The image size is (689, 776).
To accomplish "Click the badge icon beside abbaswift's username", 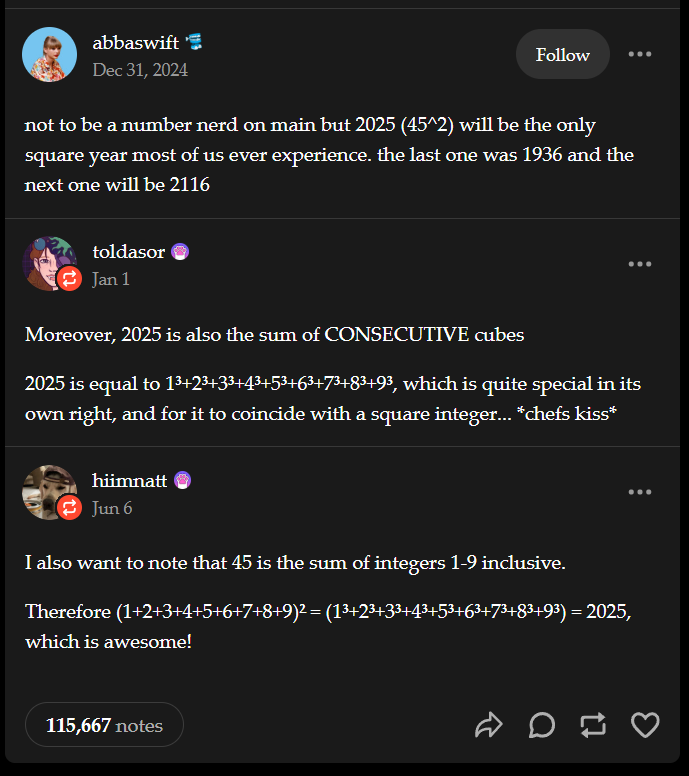I will click(x=196, y=41).
